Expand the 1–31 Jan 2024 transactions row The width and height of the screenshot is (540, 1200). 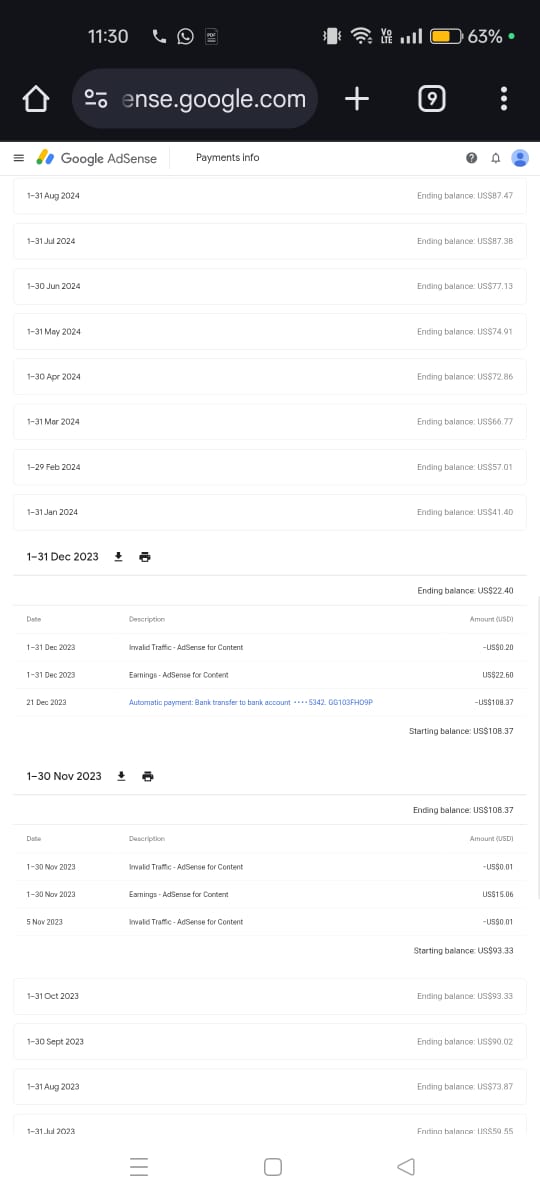[270, 512]
